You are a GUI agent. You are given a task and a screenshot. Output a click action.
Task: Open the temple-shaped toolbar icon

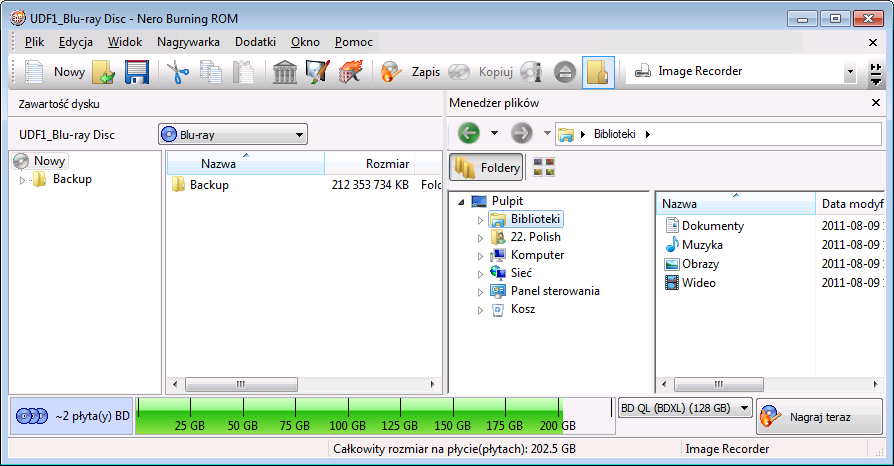285,72
